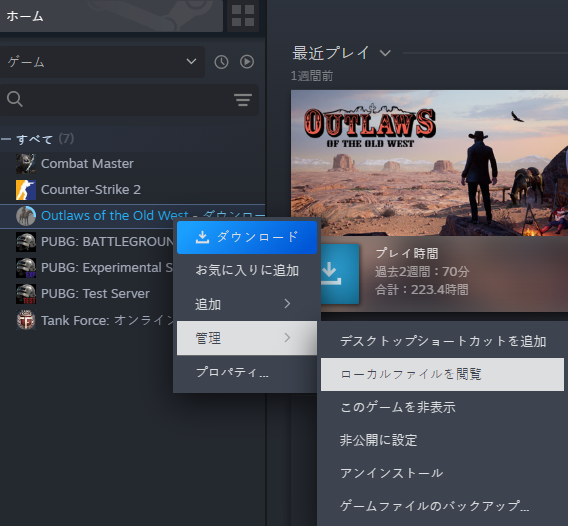The image size is (568, 526).
Task: Select お気に入りに追加 menu entry
Action: coord(247,271)
